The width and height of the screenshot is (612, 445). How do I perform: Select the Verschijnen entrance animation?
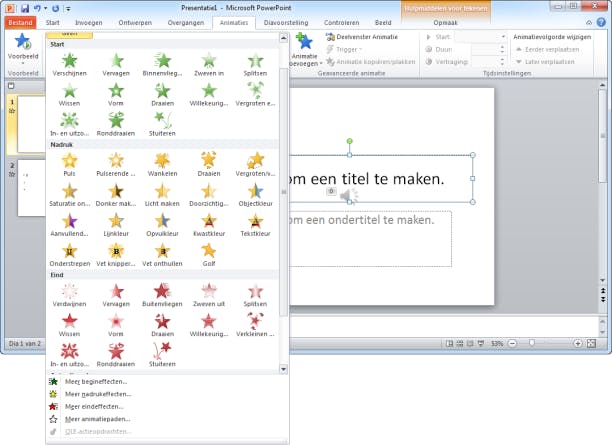click(69, 65)
